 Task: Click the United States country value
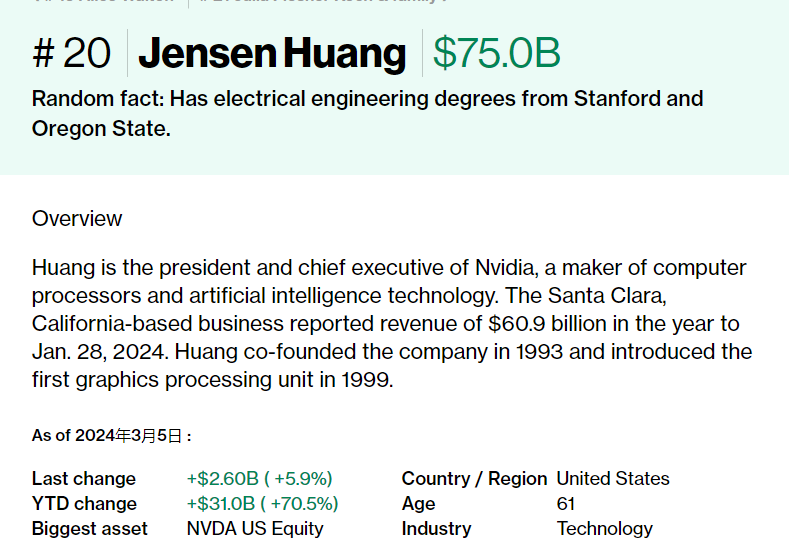(x=613, y=478)
